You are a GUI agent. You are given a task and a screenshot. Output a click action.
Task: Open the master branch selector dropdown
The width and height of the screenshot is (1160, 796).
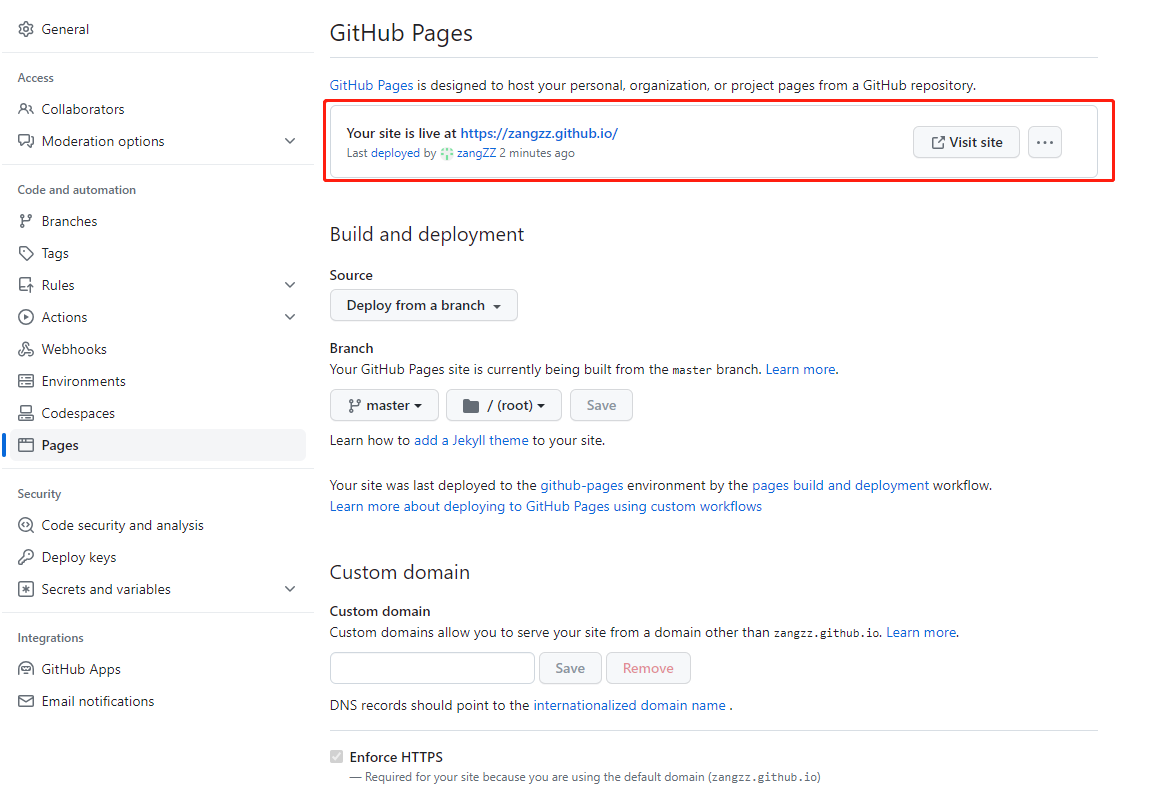(x=384, y=405)
